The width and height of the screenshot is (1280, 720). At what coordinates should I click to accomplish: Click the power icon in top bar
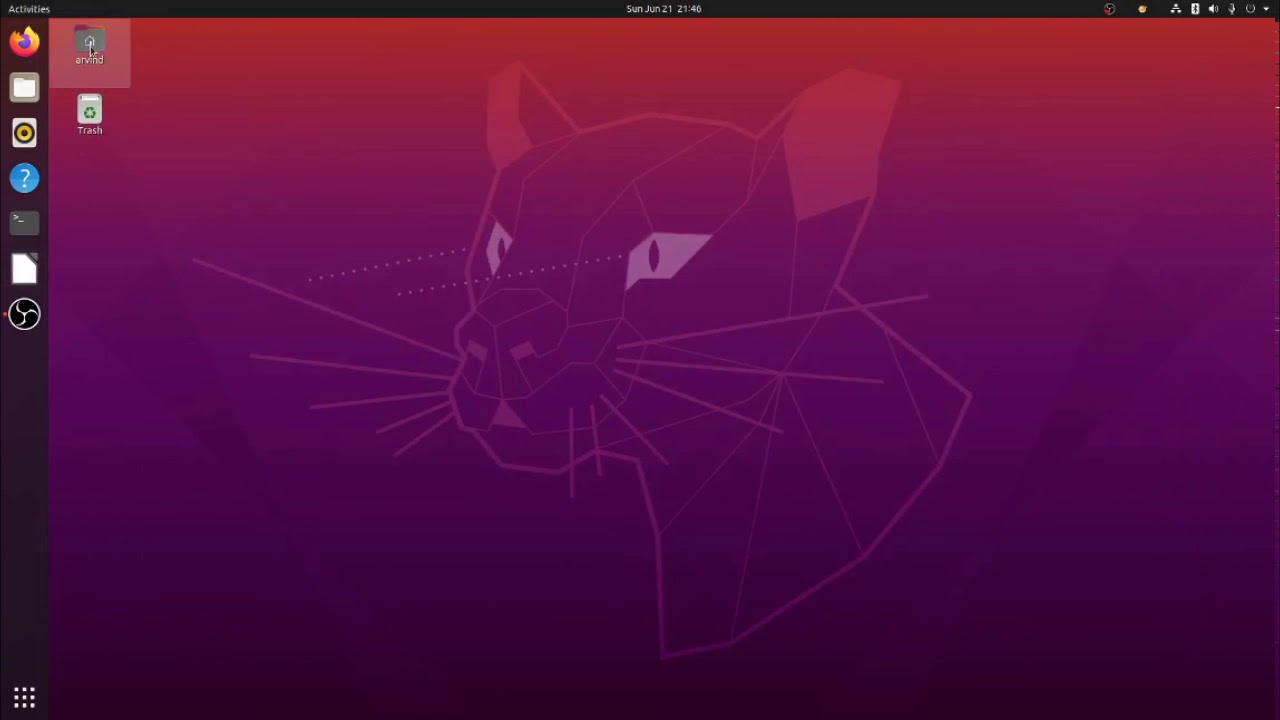(1250, 9)
